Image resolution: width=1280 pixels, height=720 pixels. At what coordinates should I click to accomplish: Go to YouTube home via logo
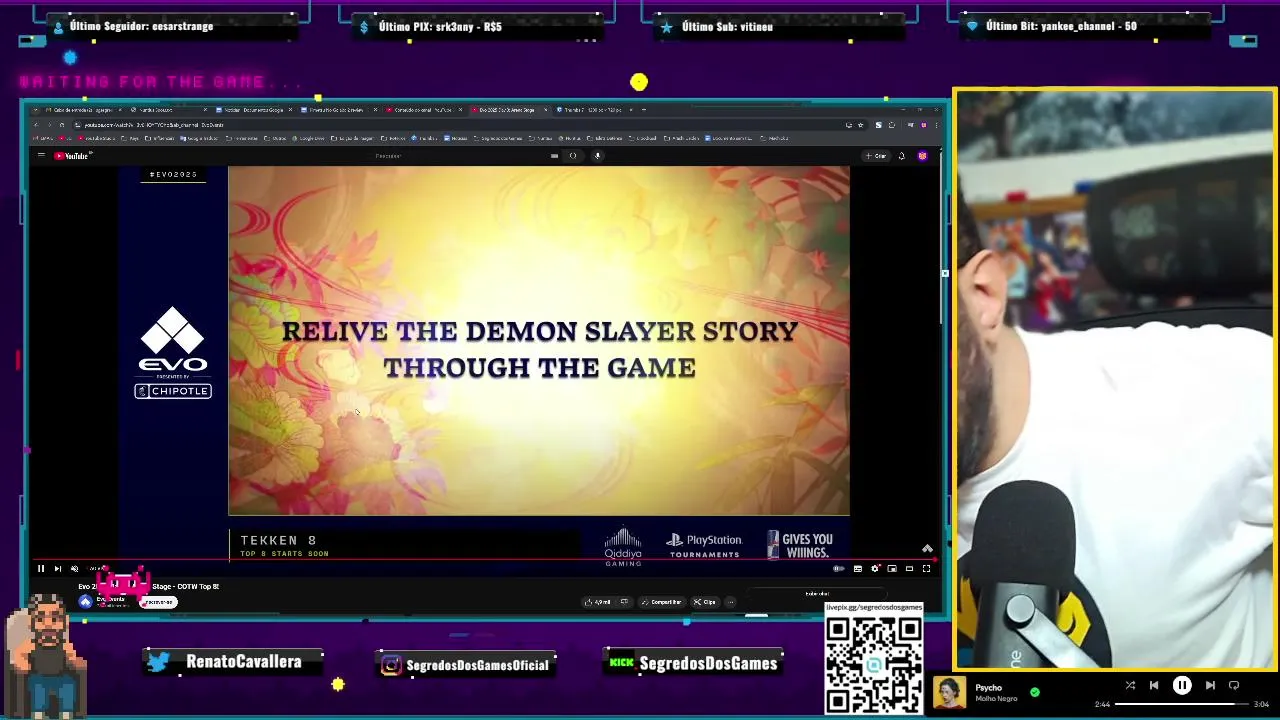tap(72, 156)
